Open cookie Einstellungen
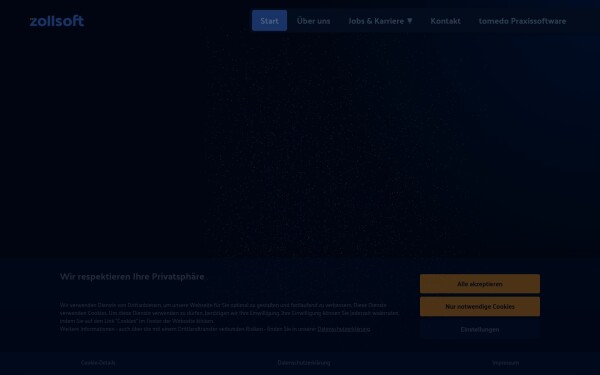The image size is (600, 375). tap(480, 329)
